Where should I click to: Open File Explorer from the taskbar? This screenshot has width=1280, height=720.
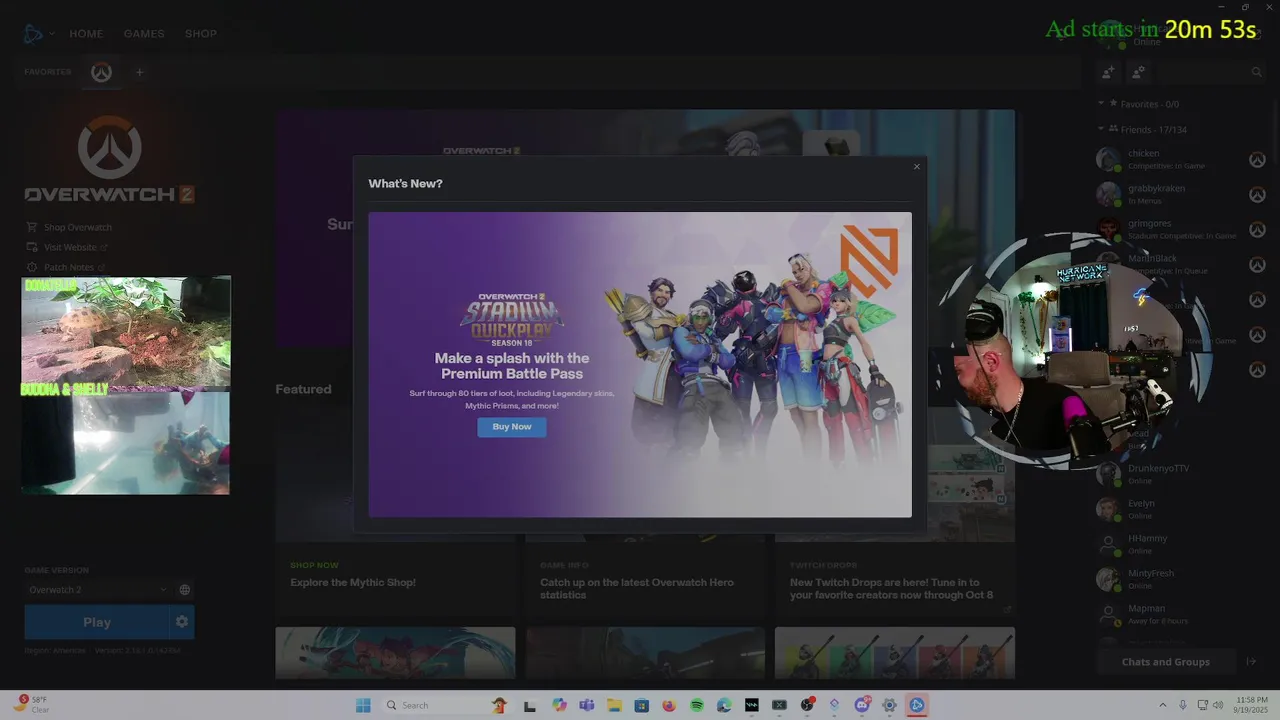click(x=614, y=705)
